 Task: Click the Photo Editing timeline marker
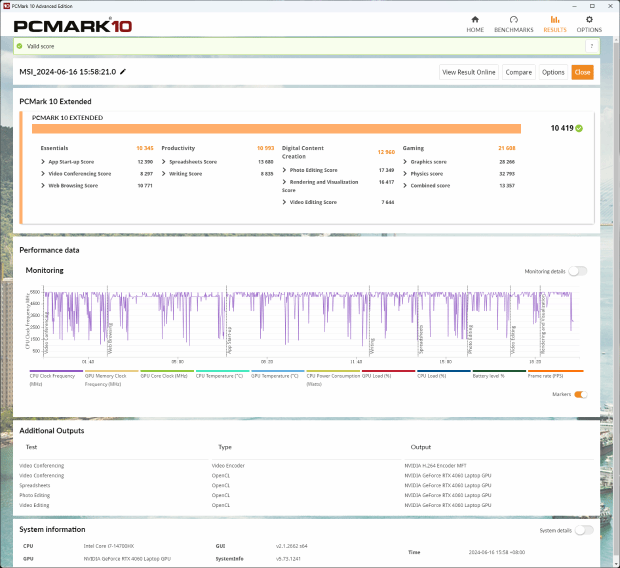470,339
